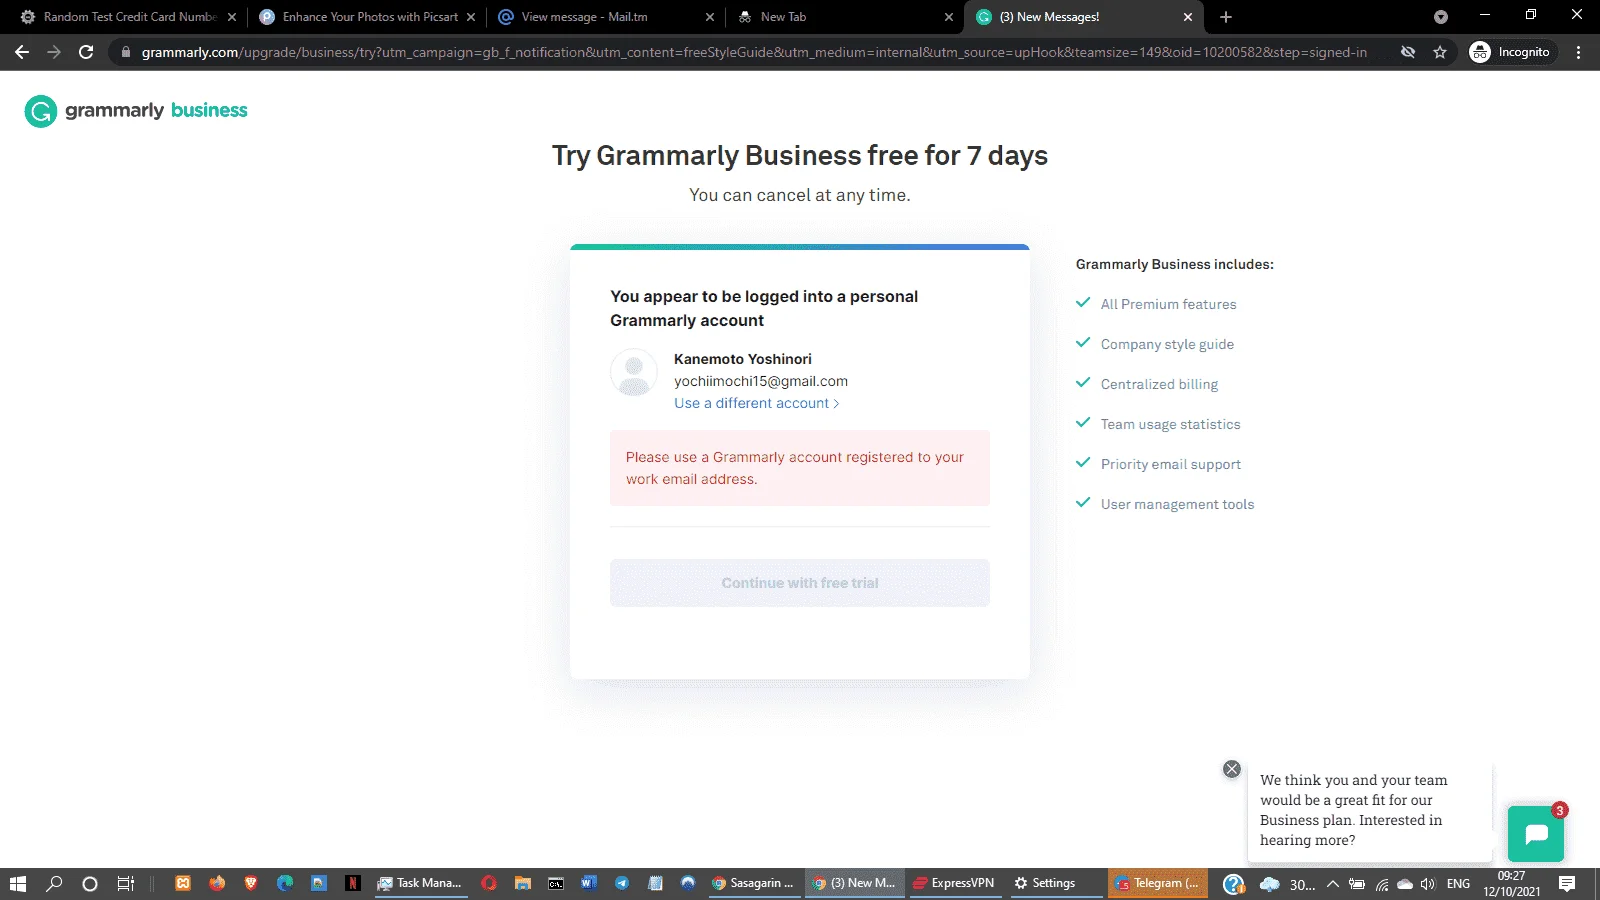Screen dimensions: 1600x900
Task: Open the tab search dropdown arrow
Action: (1441, 17)
